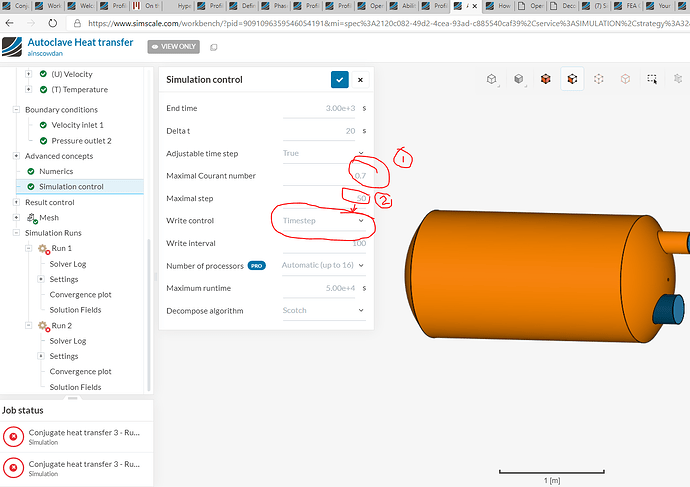Open the shaded render mode cube menu
This screenshot has height=487, width=690.
(x=519, y=79)
